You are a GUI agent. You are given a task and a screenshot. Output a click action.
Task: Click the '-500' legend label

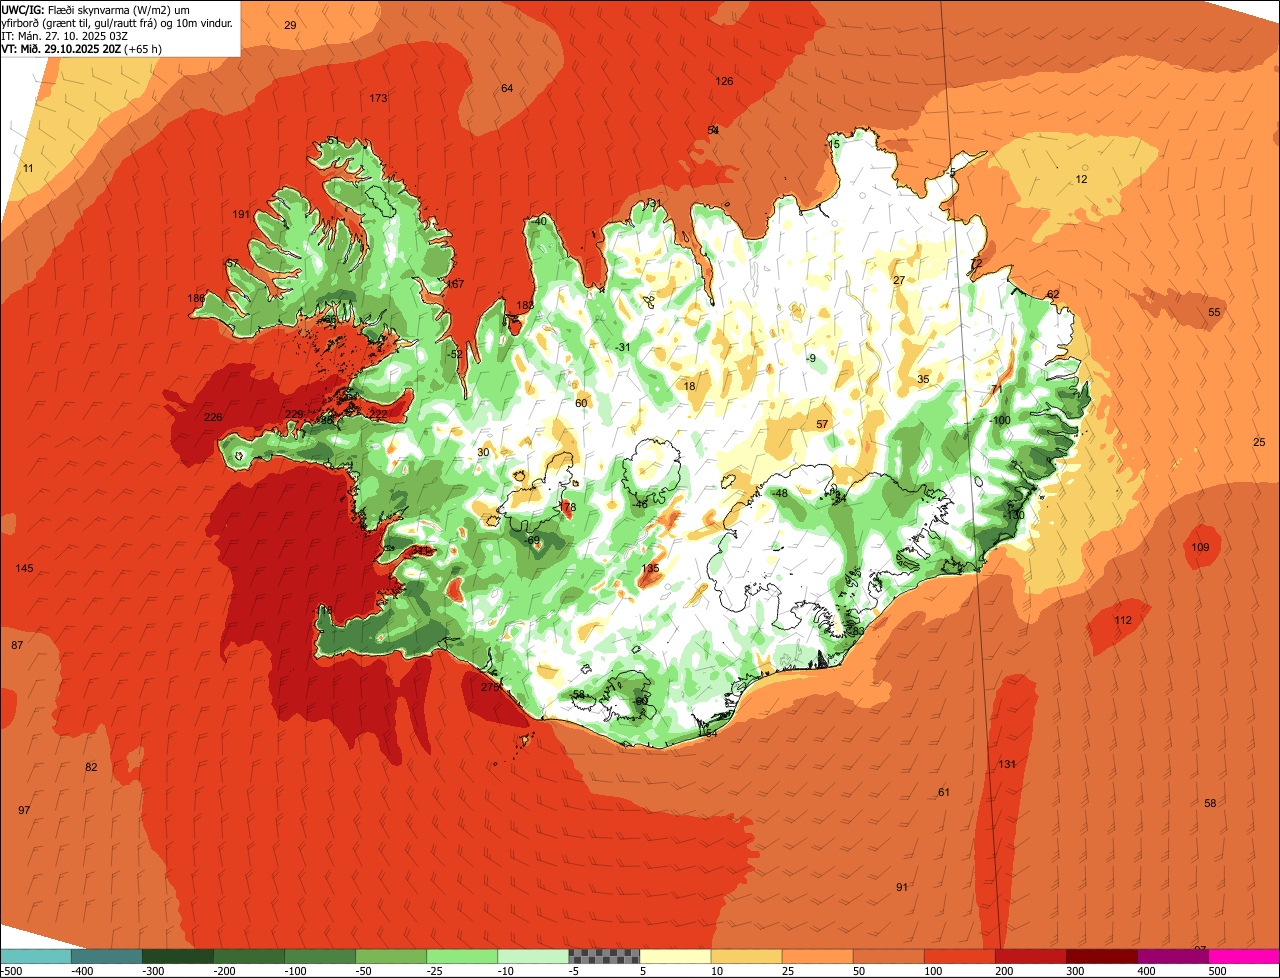(x=11, y=971)
